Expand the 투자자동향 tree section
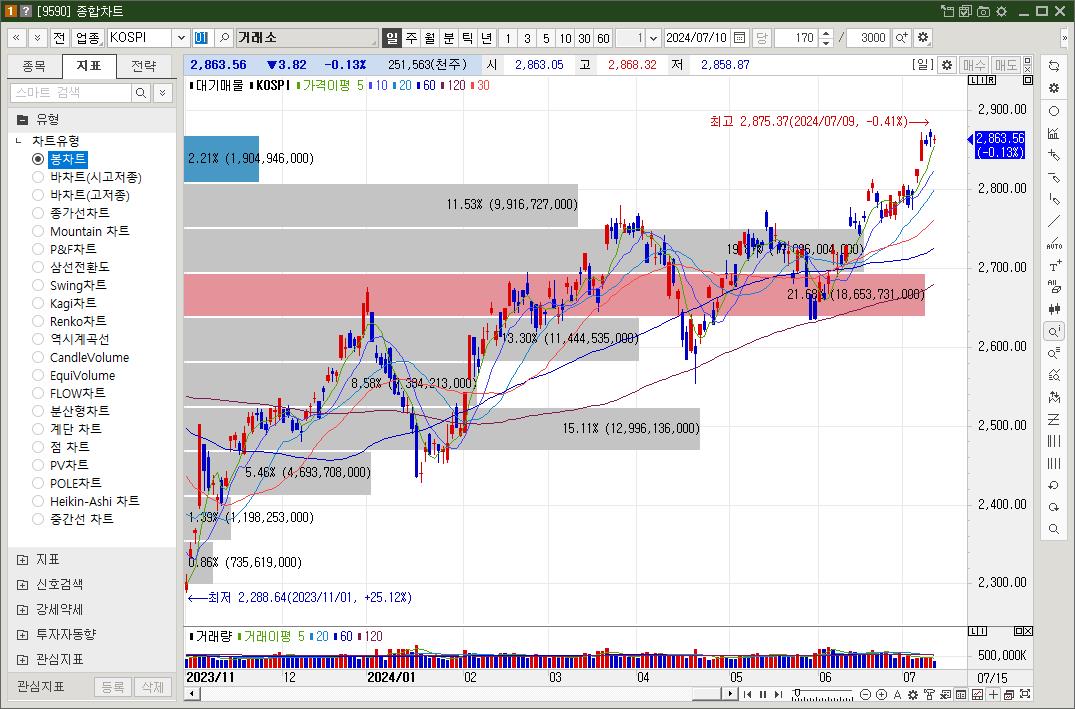The image size is (1075, 709). 23,635
